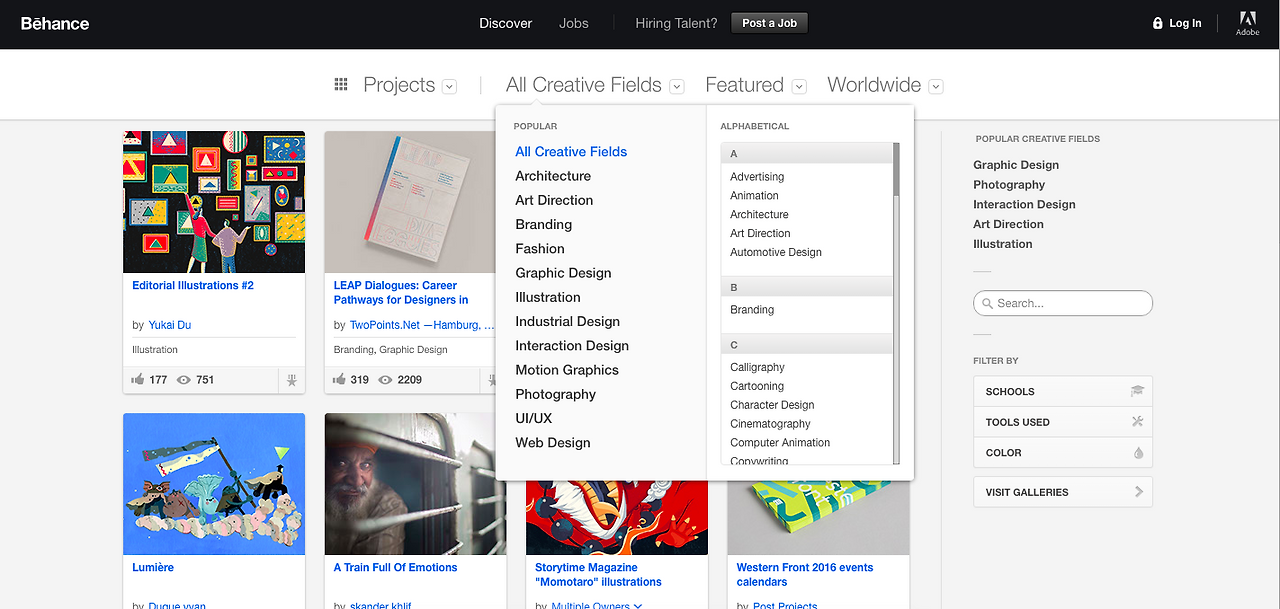Click the Post a Job button
This screenshot has height=609, width=1280.
coord(769,22)
